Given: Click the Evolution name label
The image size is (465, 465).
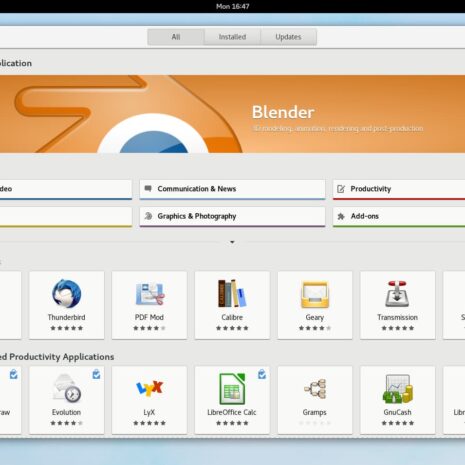Looking at the screenshot, I should click(x=66, y=412).
